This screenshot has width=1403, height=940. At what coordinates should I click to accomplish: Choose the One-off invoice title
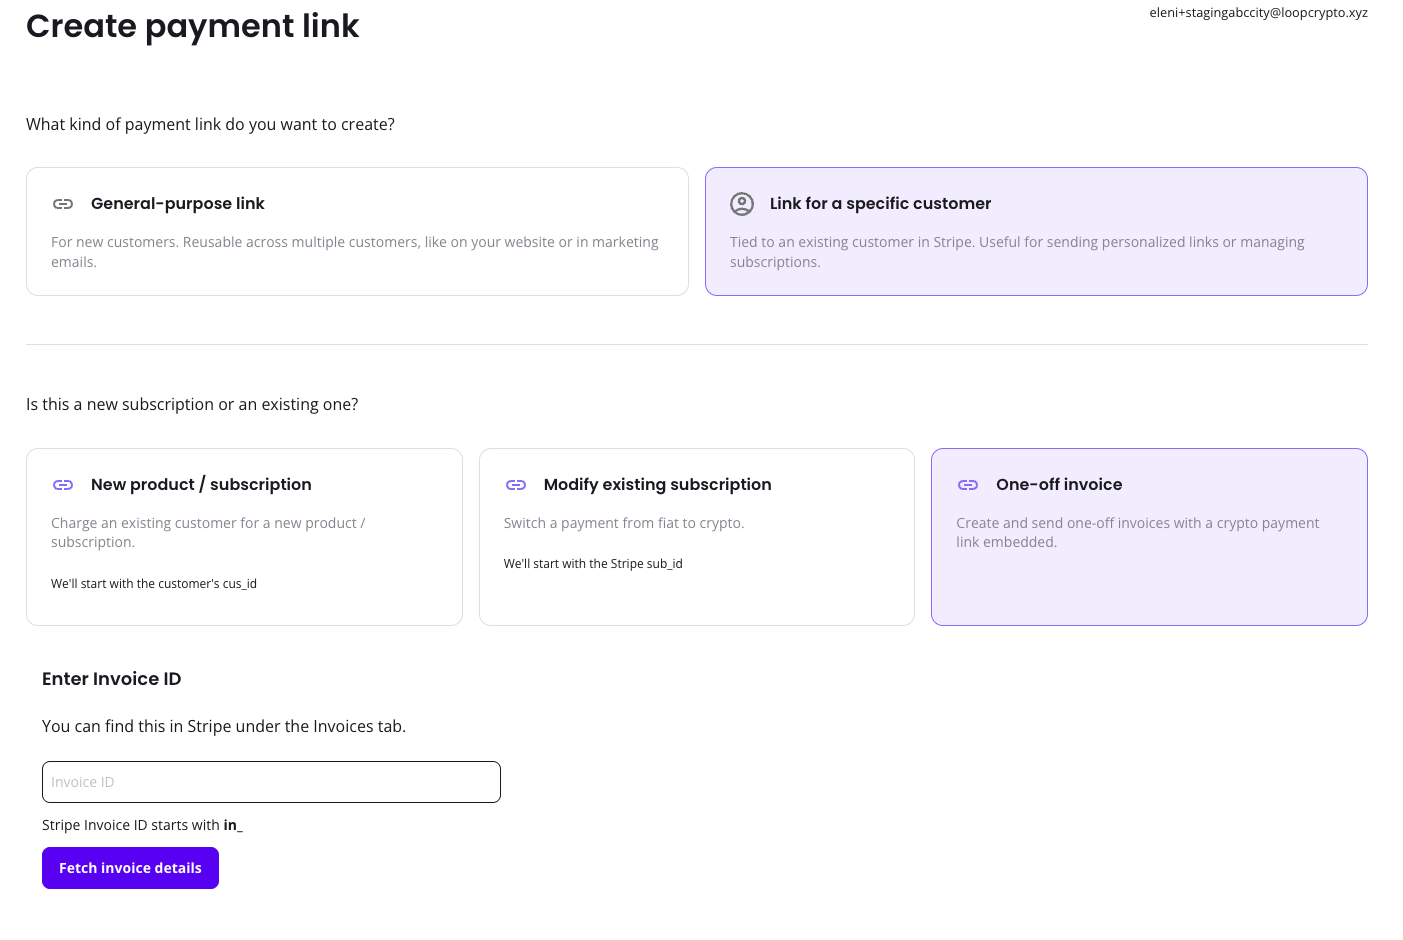pyautogui.click(x=1059, y=485)
